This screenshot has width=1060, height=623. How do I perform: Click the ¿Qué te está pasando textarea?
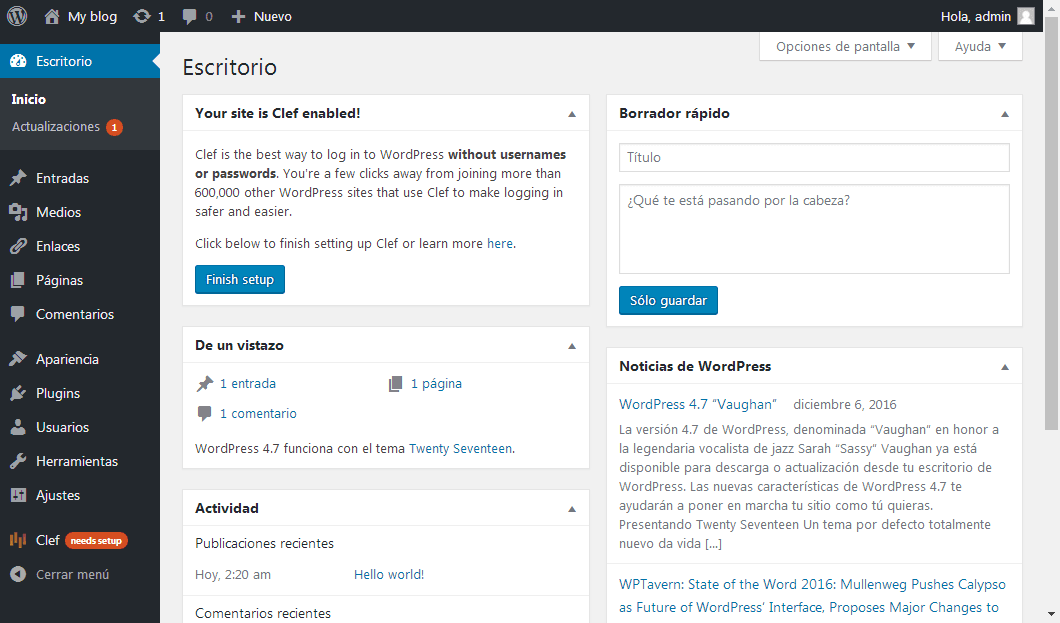click(814, 229)
